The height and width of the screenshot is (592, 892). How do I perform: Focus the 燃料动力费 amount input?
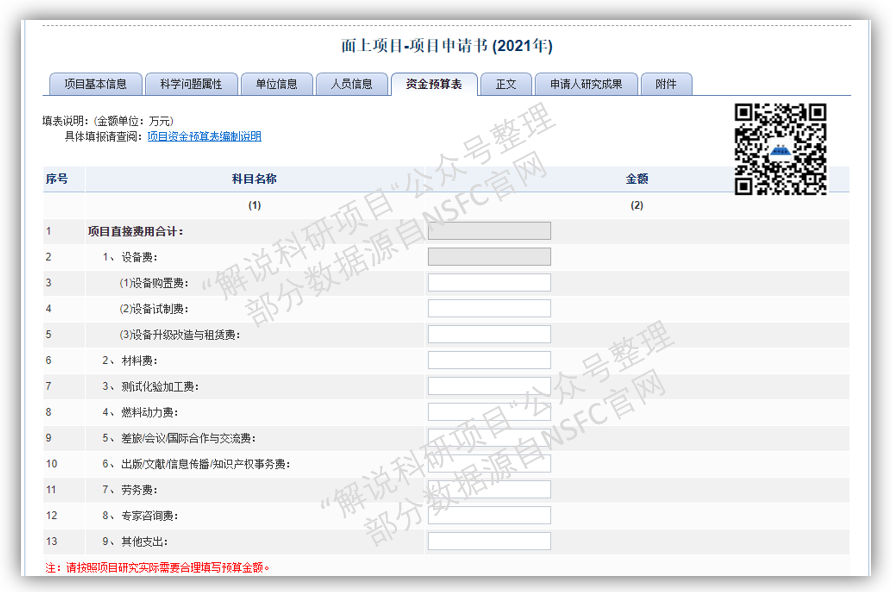489,412
